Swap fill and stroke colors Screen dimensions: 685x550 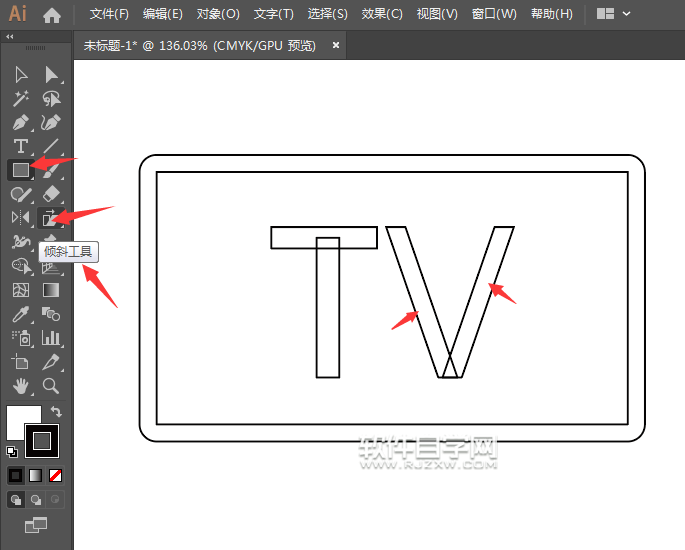(x=57, y=411)
